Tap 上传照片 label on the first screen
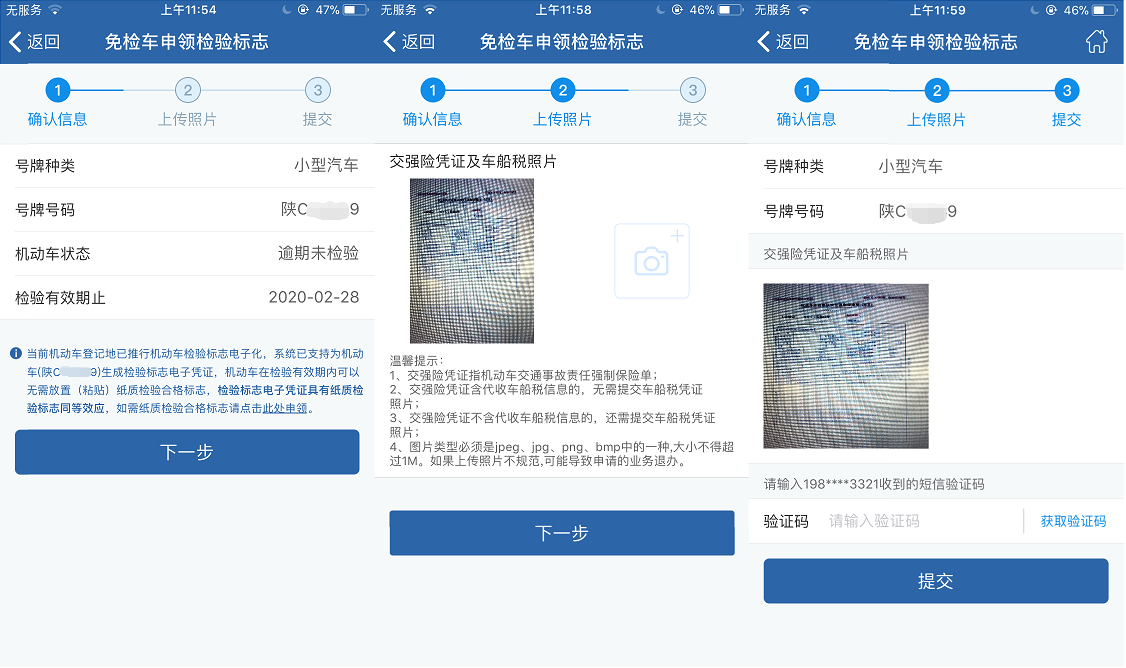The width and height of the screenshot is (1126, 668). pos(187,119)
